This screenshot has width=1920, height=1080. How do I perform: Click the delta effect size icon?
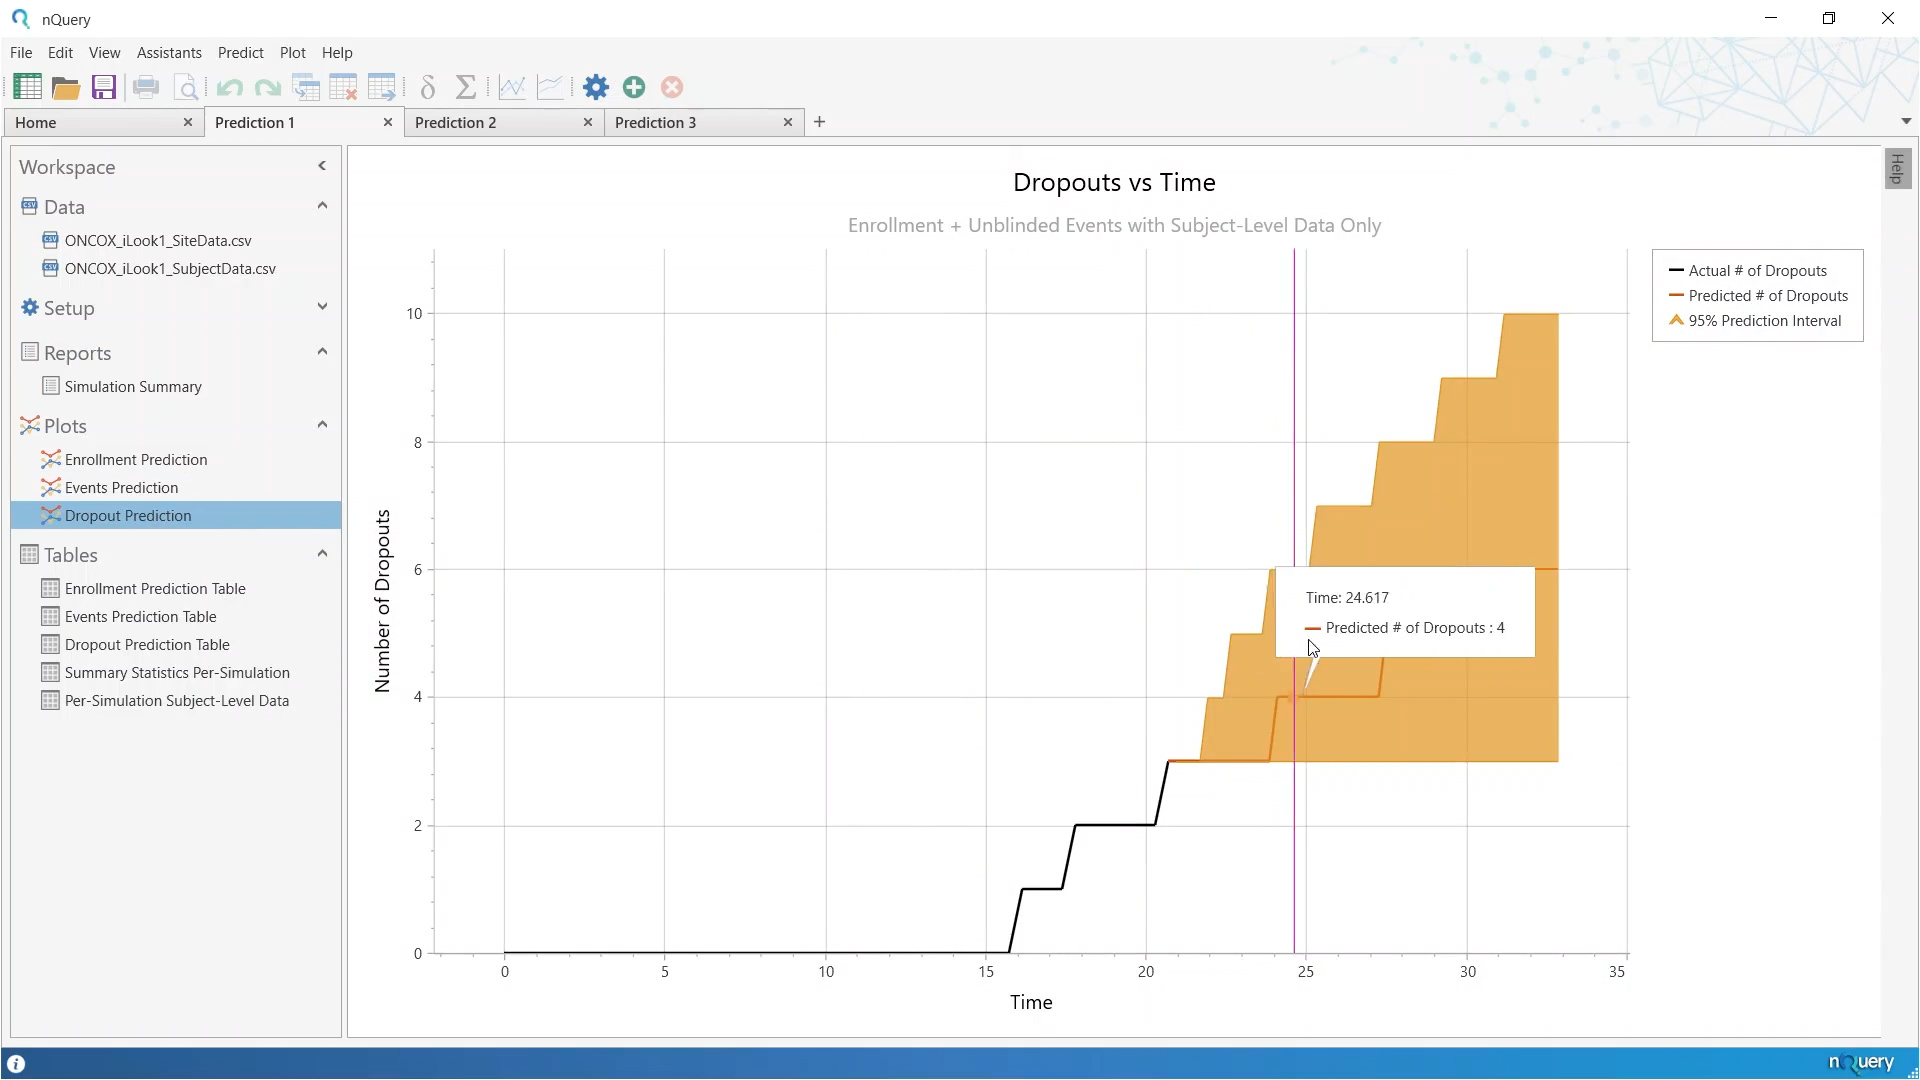point(428,87)
